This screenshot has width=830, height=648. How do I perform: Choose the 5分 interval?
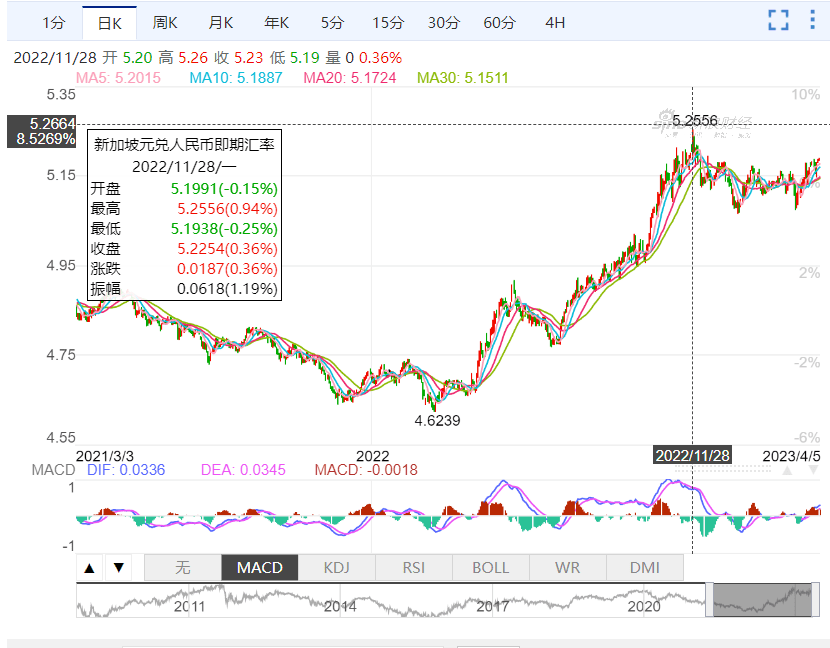(x=332, y=22)
